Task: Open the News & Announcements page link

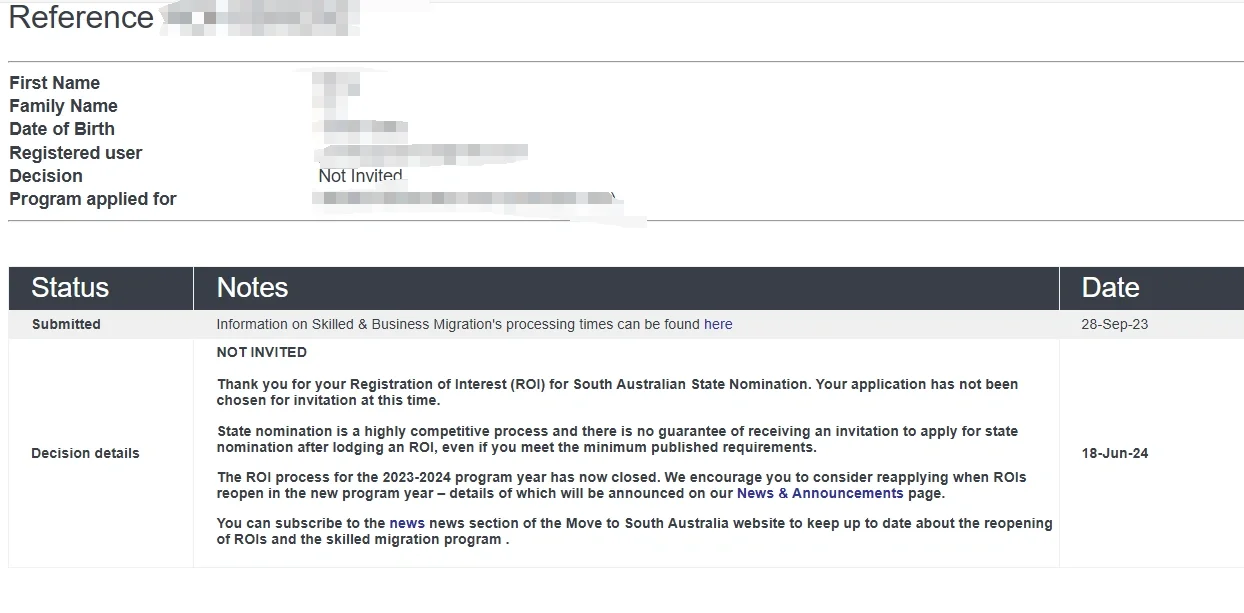Action: click(x=820, y=493)
